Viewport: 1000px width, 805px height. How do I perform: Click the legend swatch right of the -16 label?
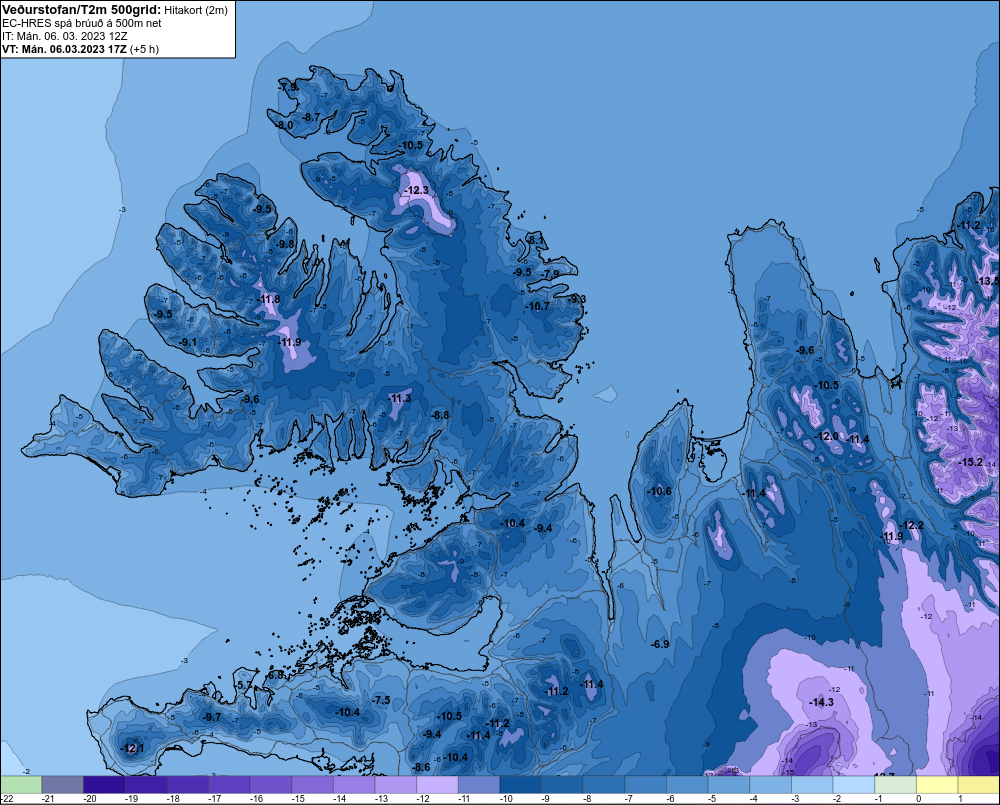pos(271,785)
